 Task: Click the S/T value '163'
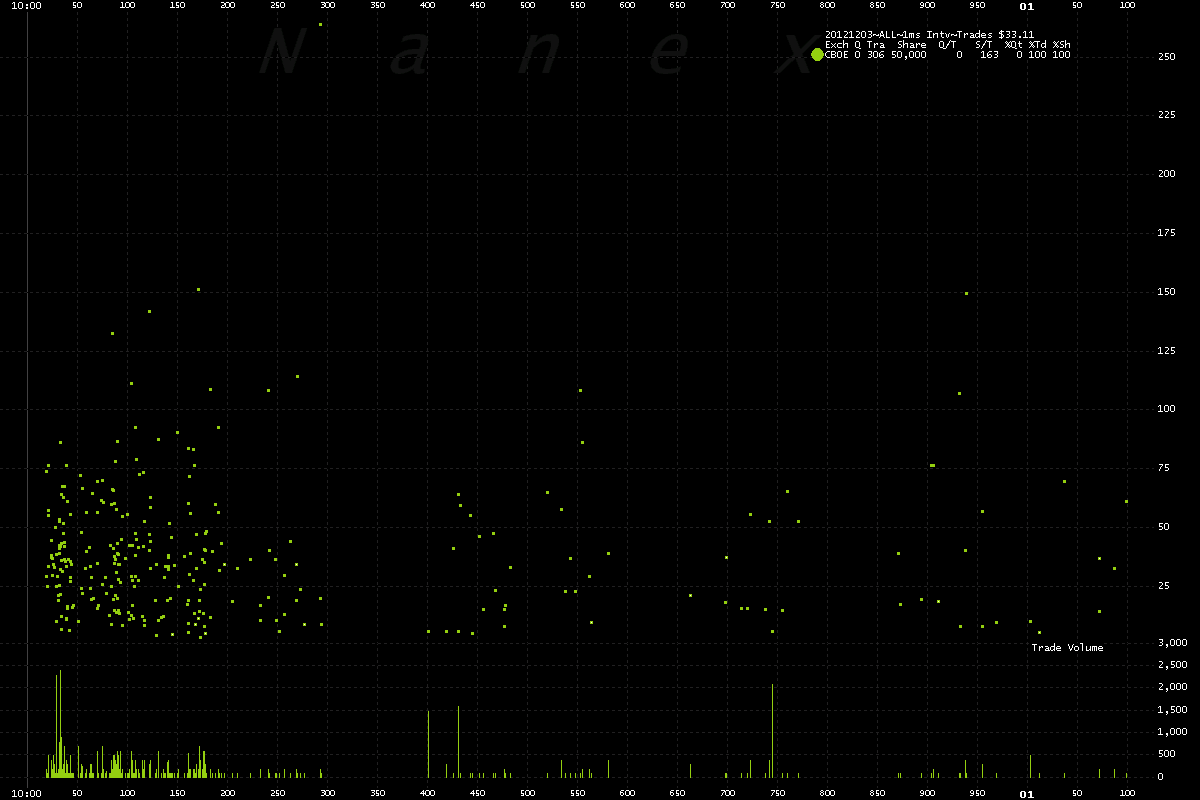coord(990,55)
